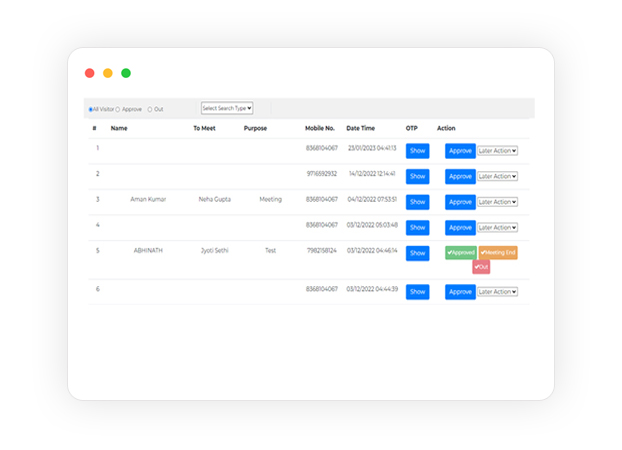
Task: Click the orange Meeting End badge
Action: pyautogui.click(x=498, y=252)
